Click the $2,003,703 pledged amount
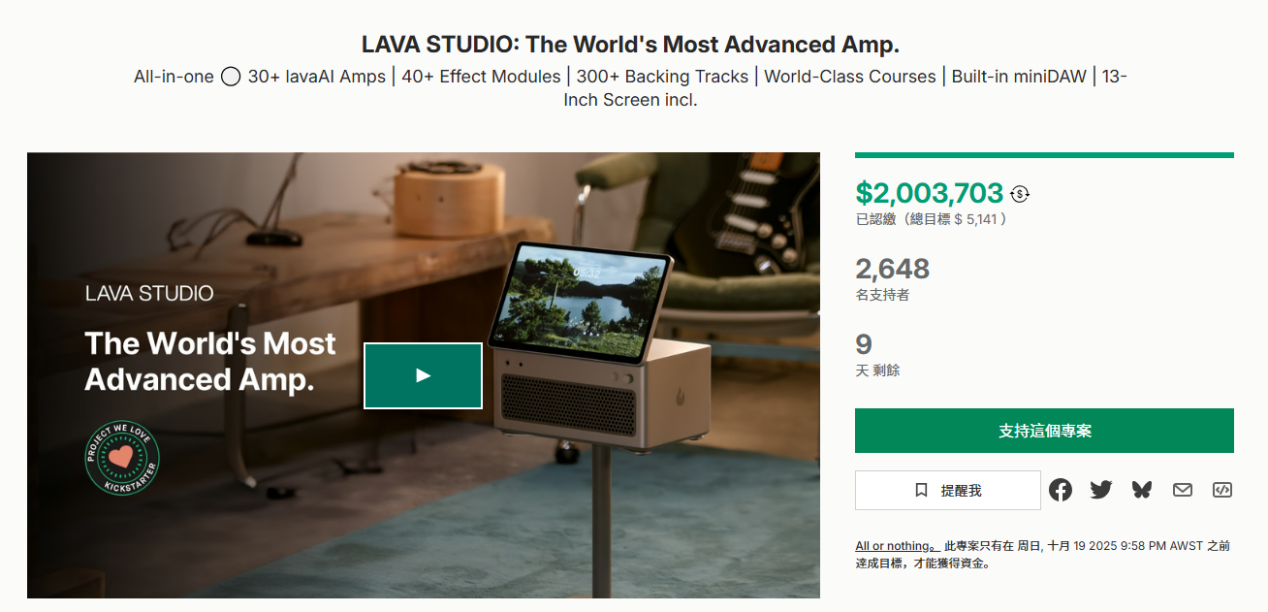Screen dimensions: 1268x612 pos(929,193)
